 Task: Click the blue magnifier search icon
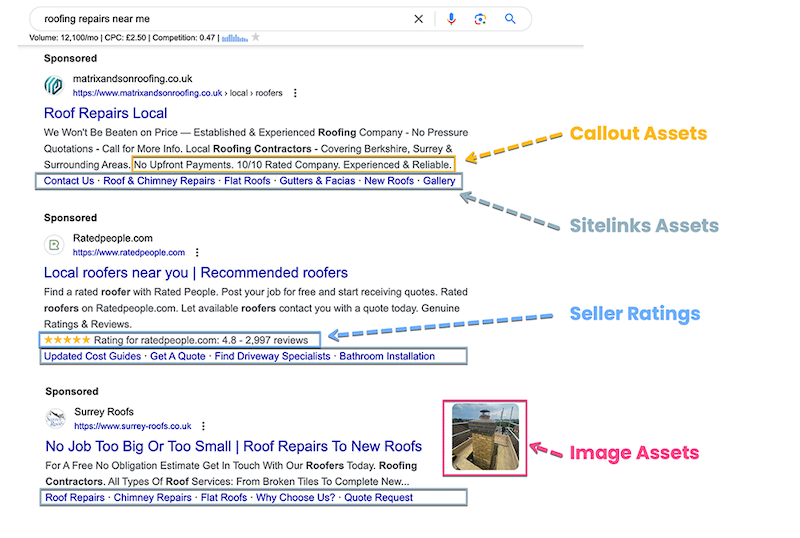(510, 19)
